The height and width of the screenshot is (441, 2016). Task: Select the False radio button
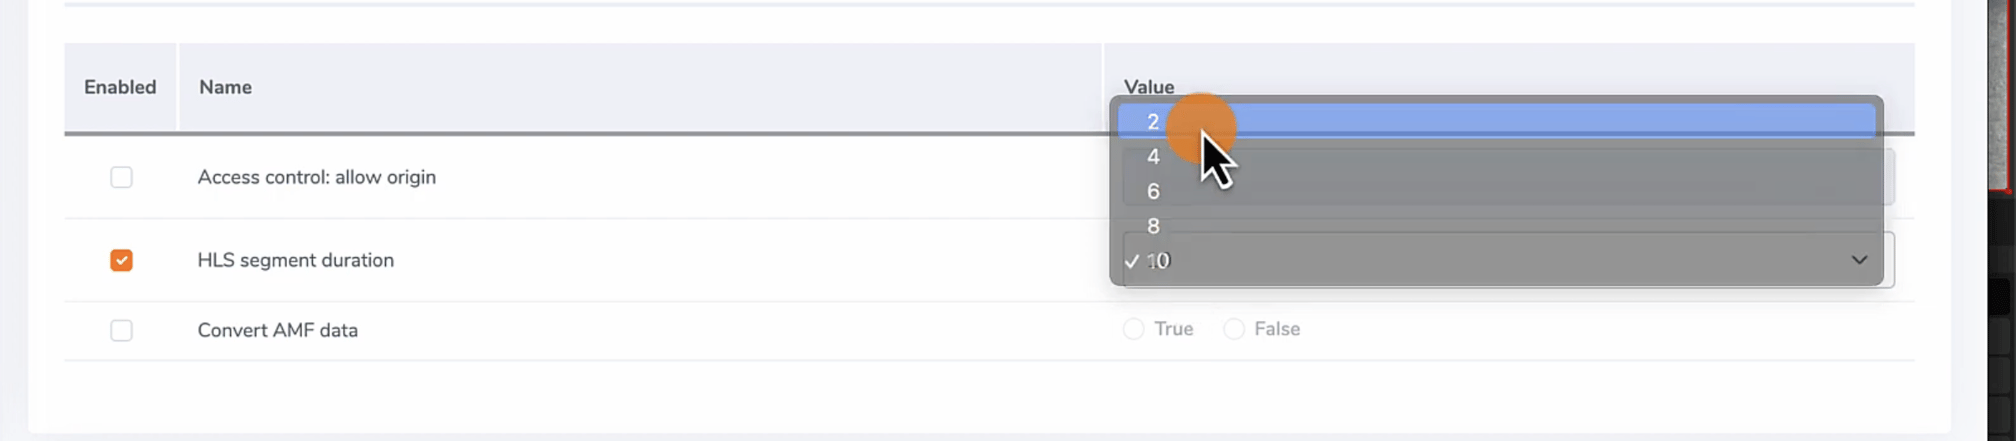(x=1234, y=329)
